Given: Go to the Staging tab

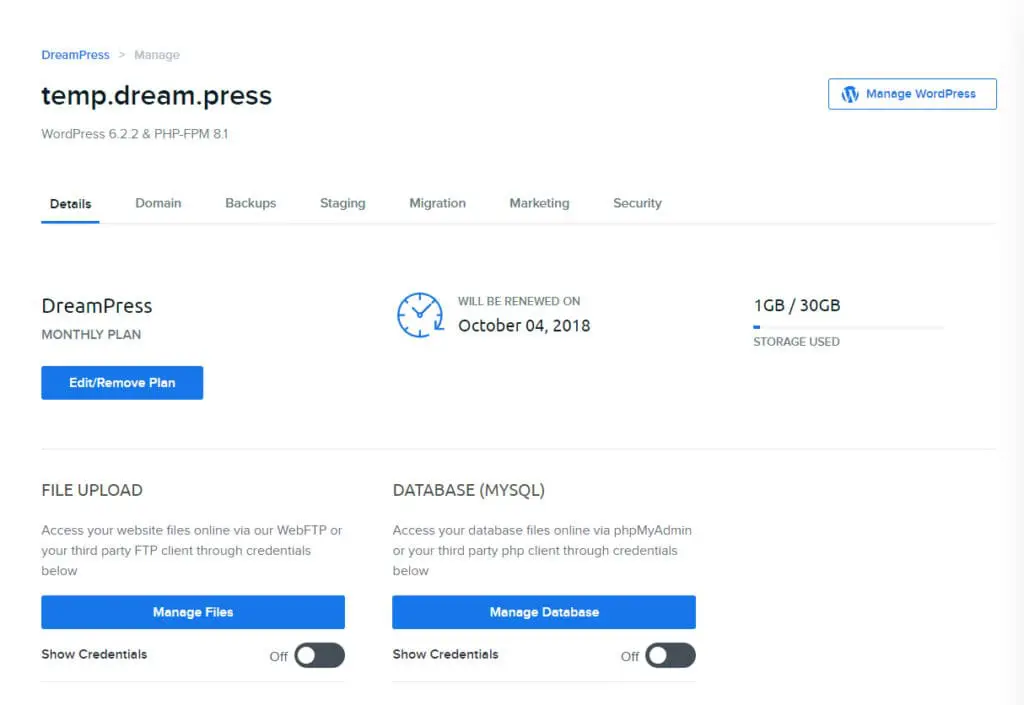Looking at the screenshot, I should [x=343, y=203].
